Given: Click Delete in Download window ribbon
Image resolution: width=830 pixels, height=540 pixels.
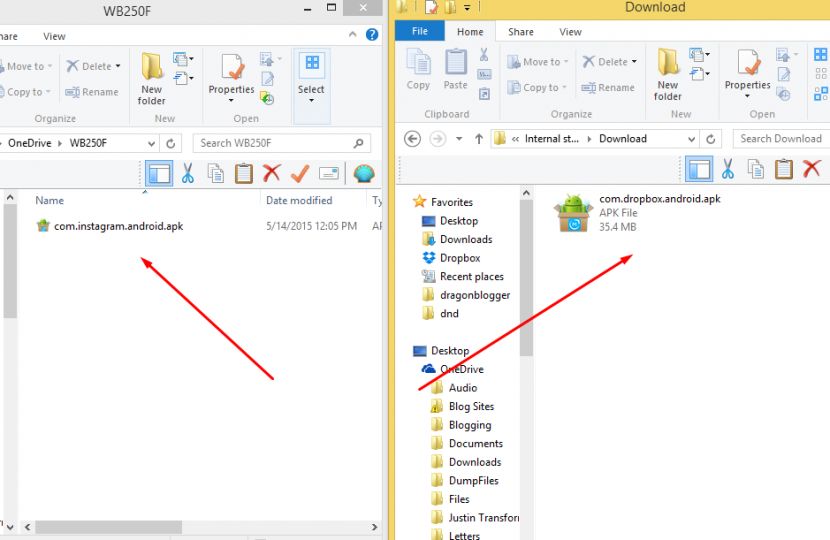Looking at the screenshot, I should coord(605,62).
